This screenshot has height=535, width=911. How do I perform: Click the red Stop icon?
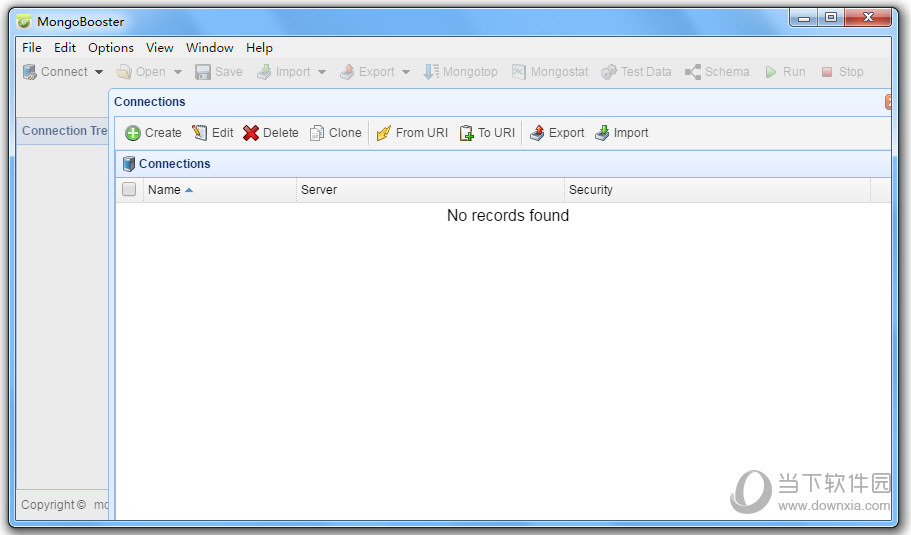point(827,72)
